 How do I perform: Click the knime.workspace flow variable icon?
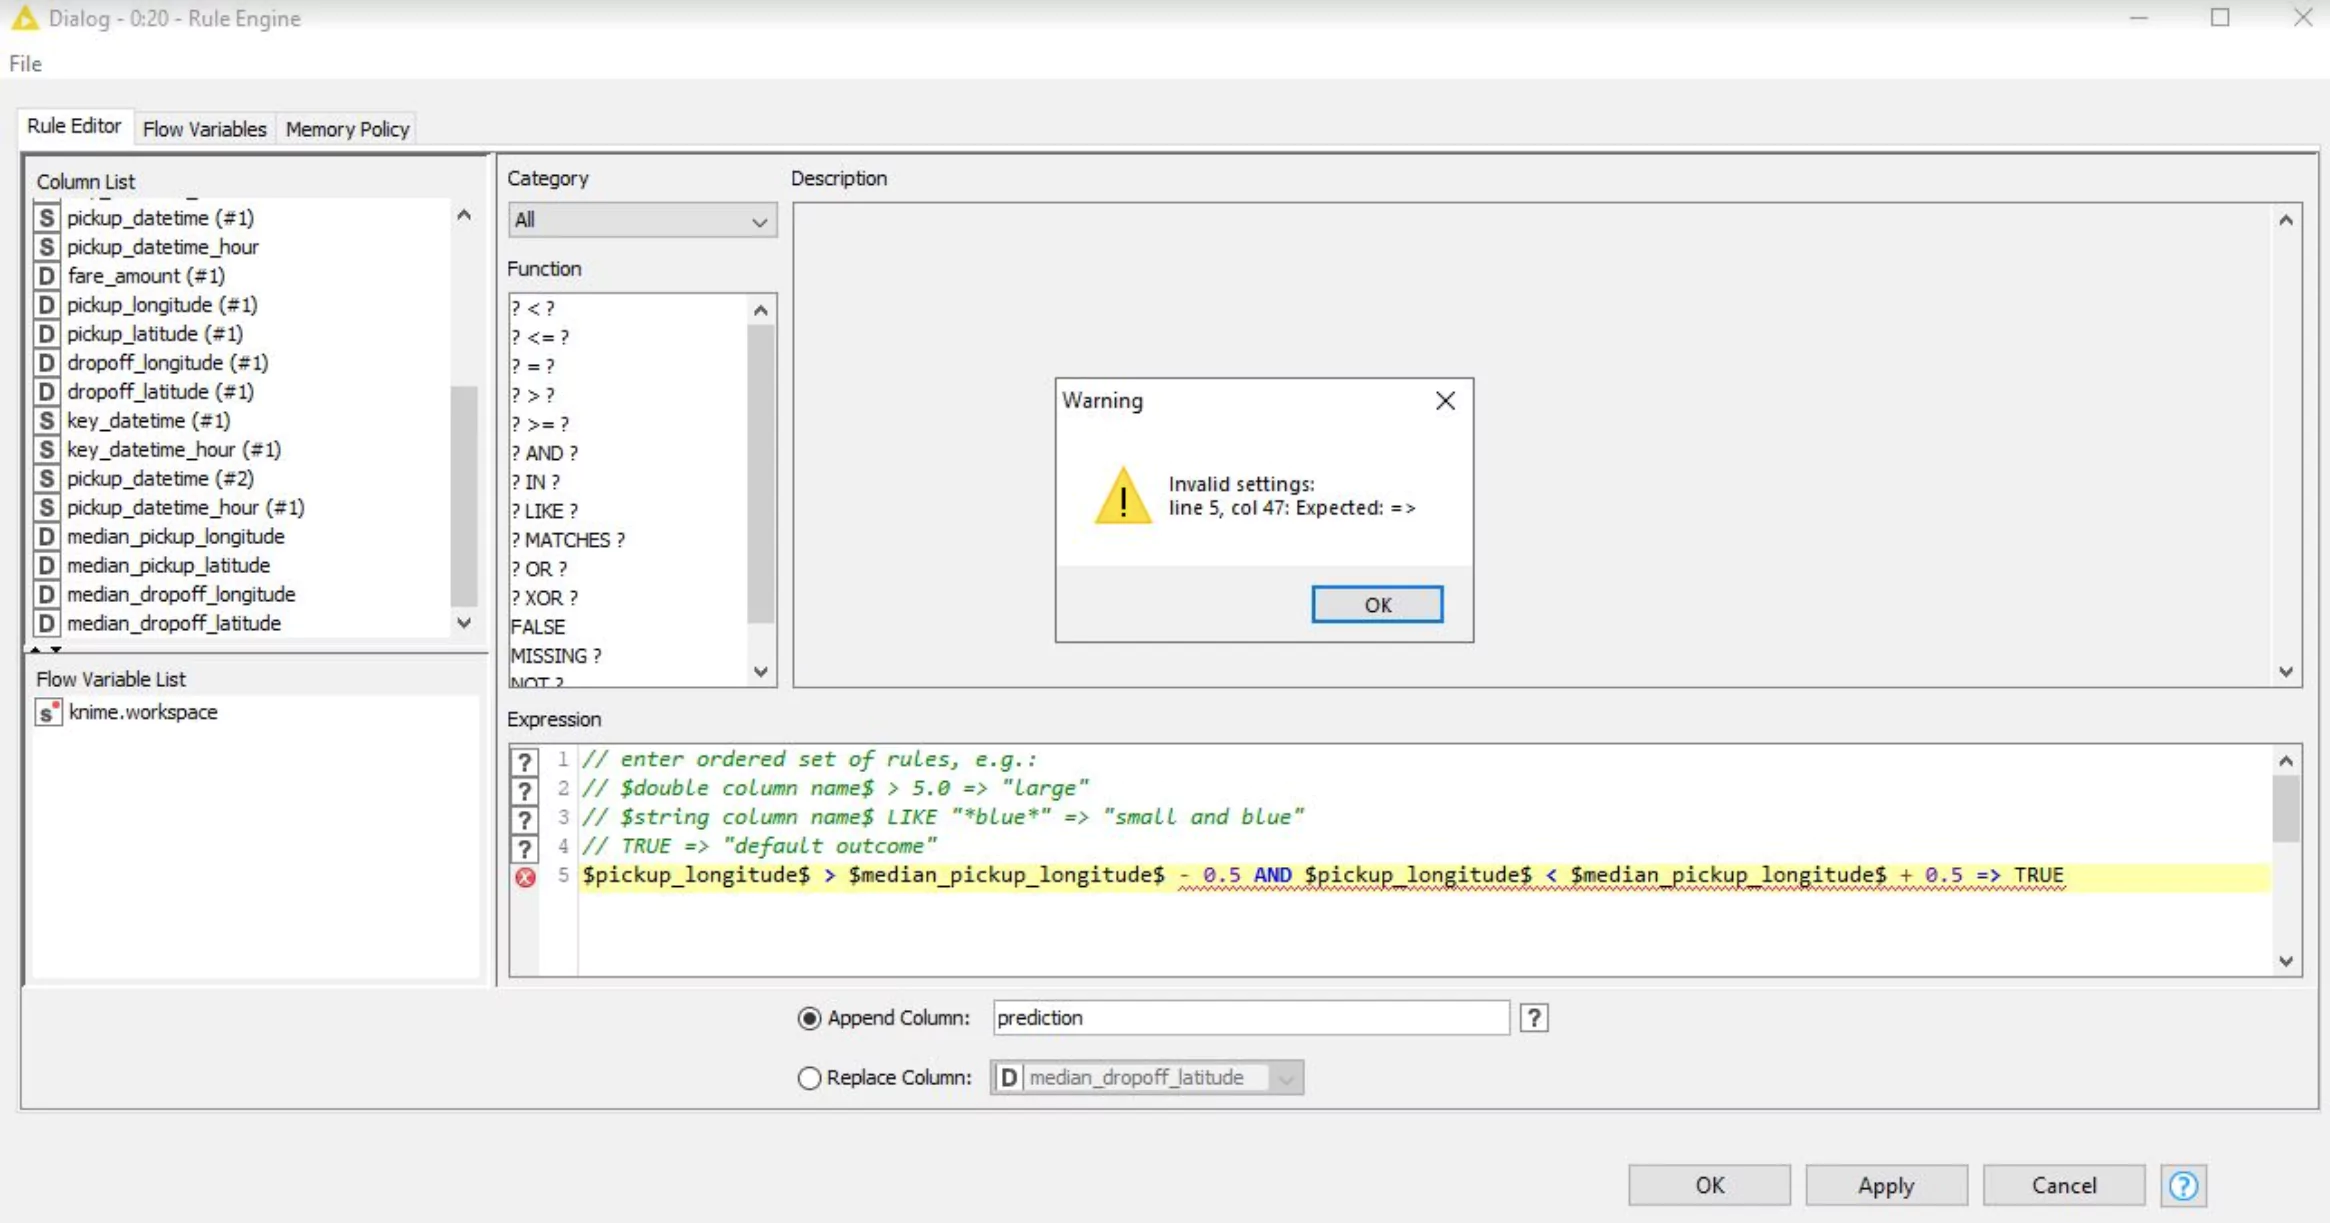tap(48, 712)
